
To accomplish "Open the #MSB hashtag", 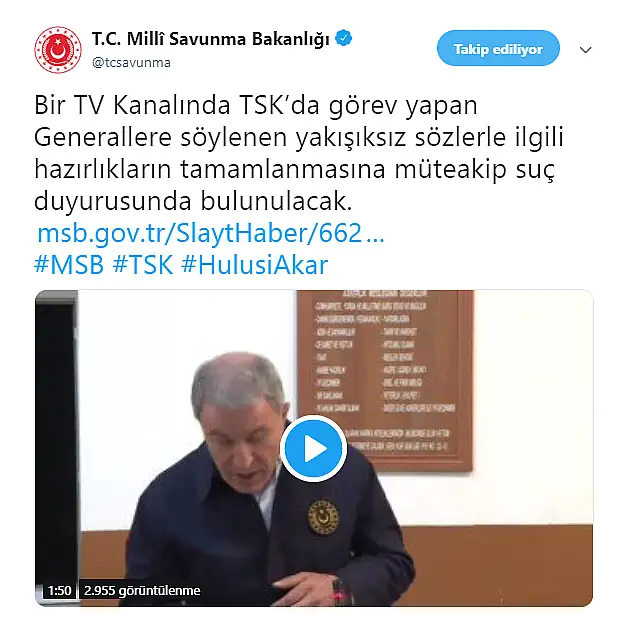I will click(x=69, y=265).
